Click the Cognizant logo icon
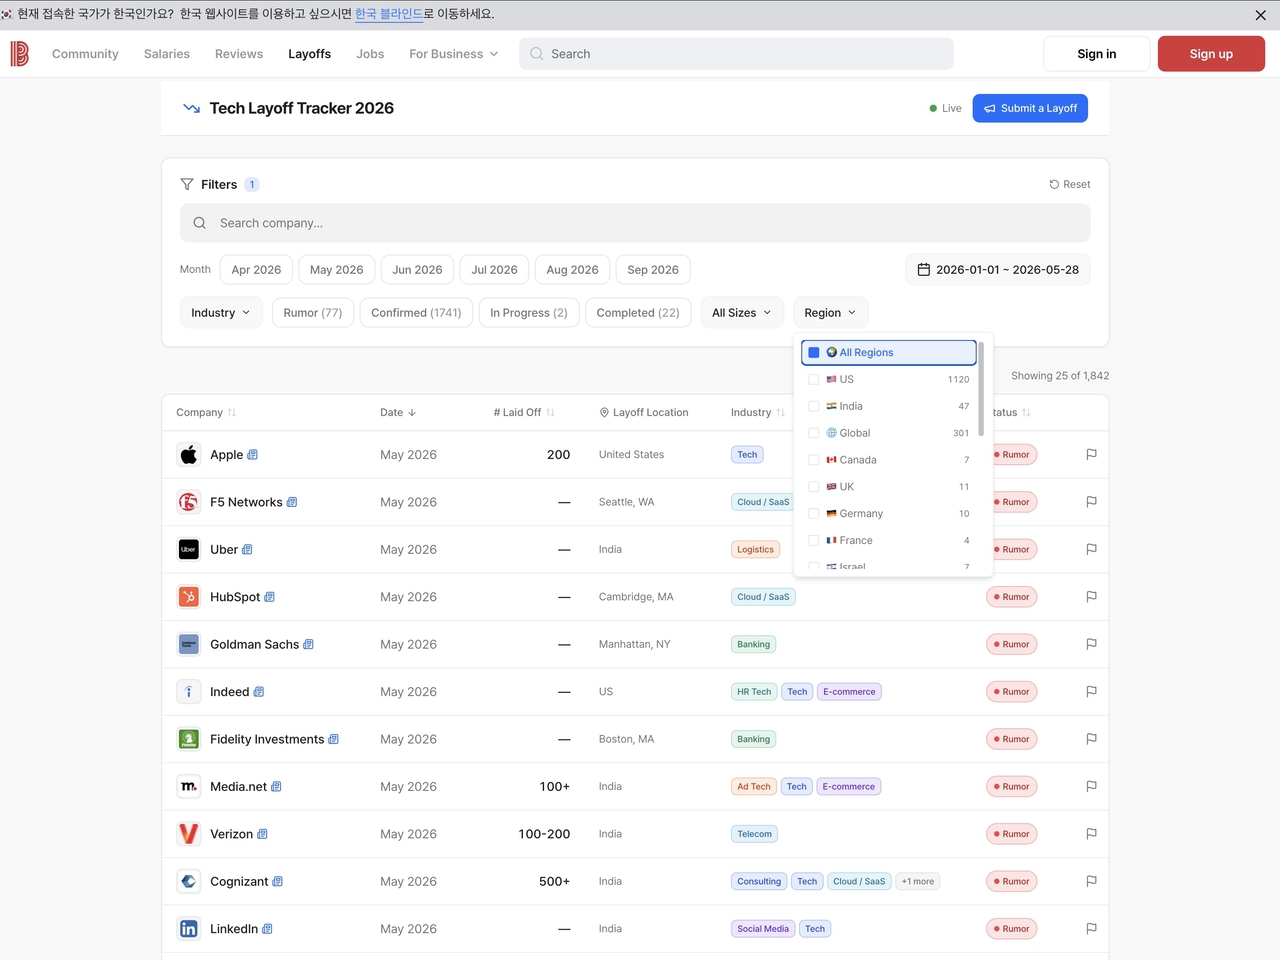Screen dimensions: 1280x960 pyautogui.click(x=188, y=882)
